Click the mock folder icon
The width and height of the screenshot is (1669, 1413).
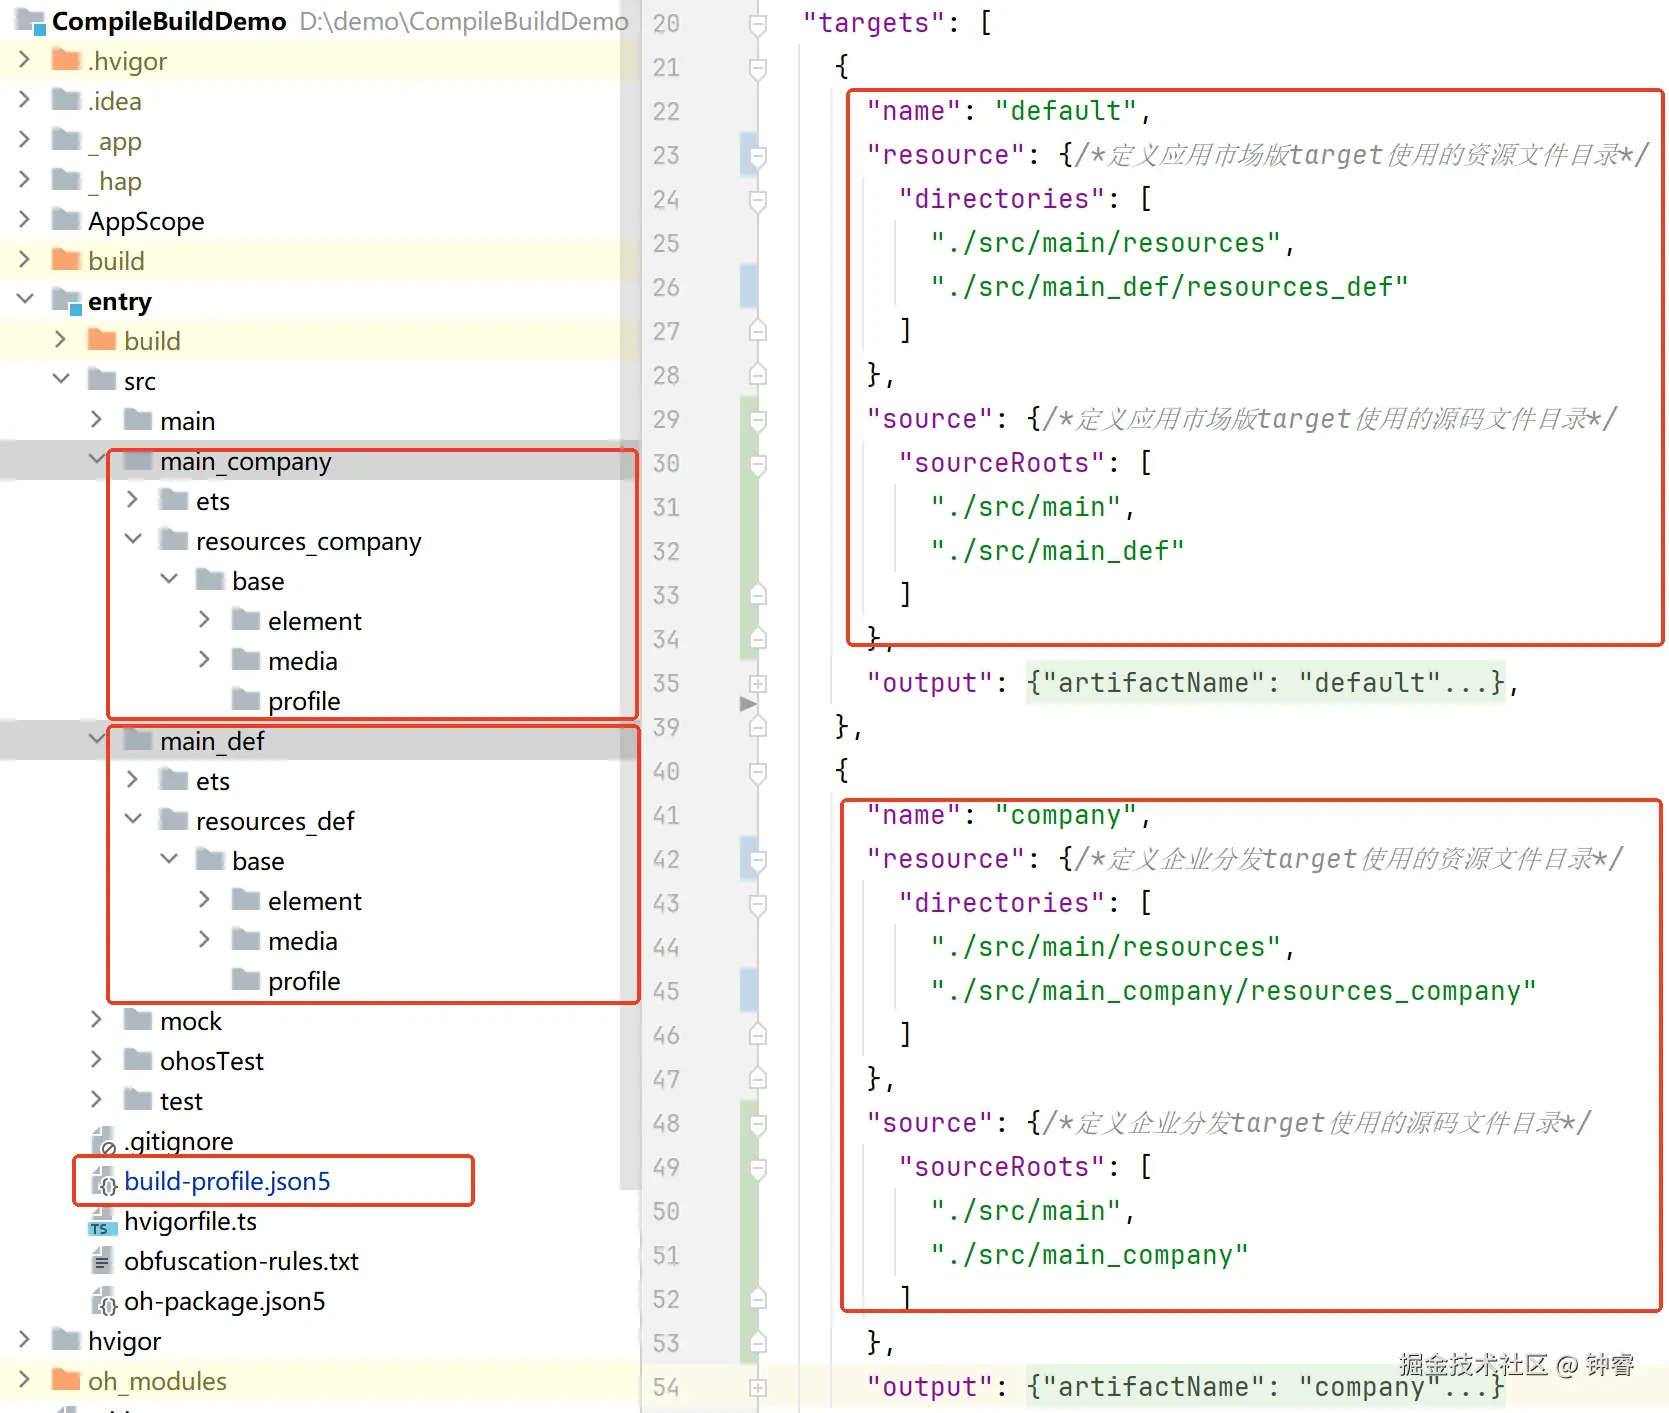[138, 1020]
